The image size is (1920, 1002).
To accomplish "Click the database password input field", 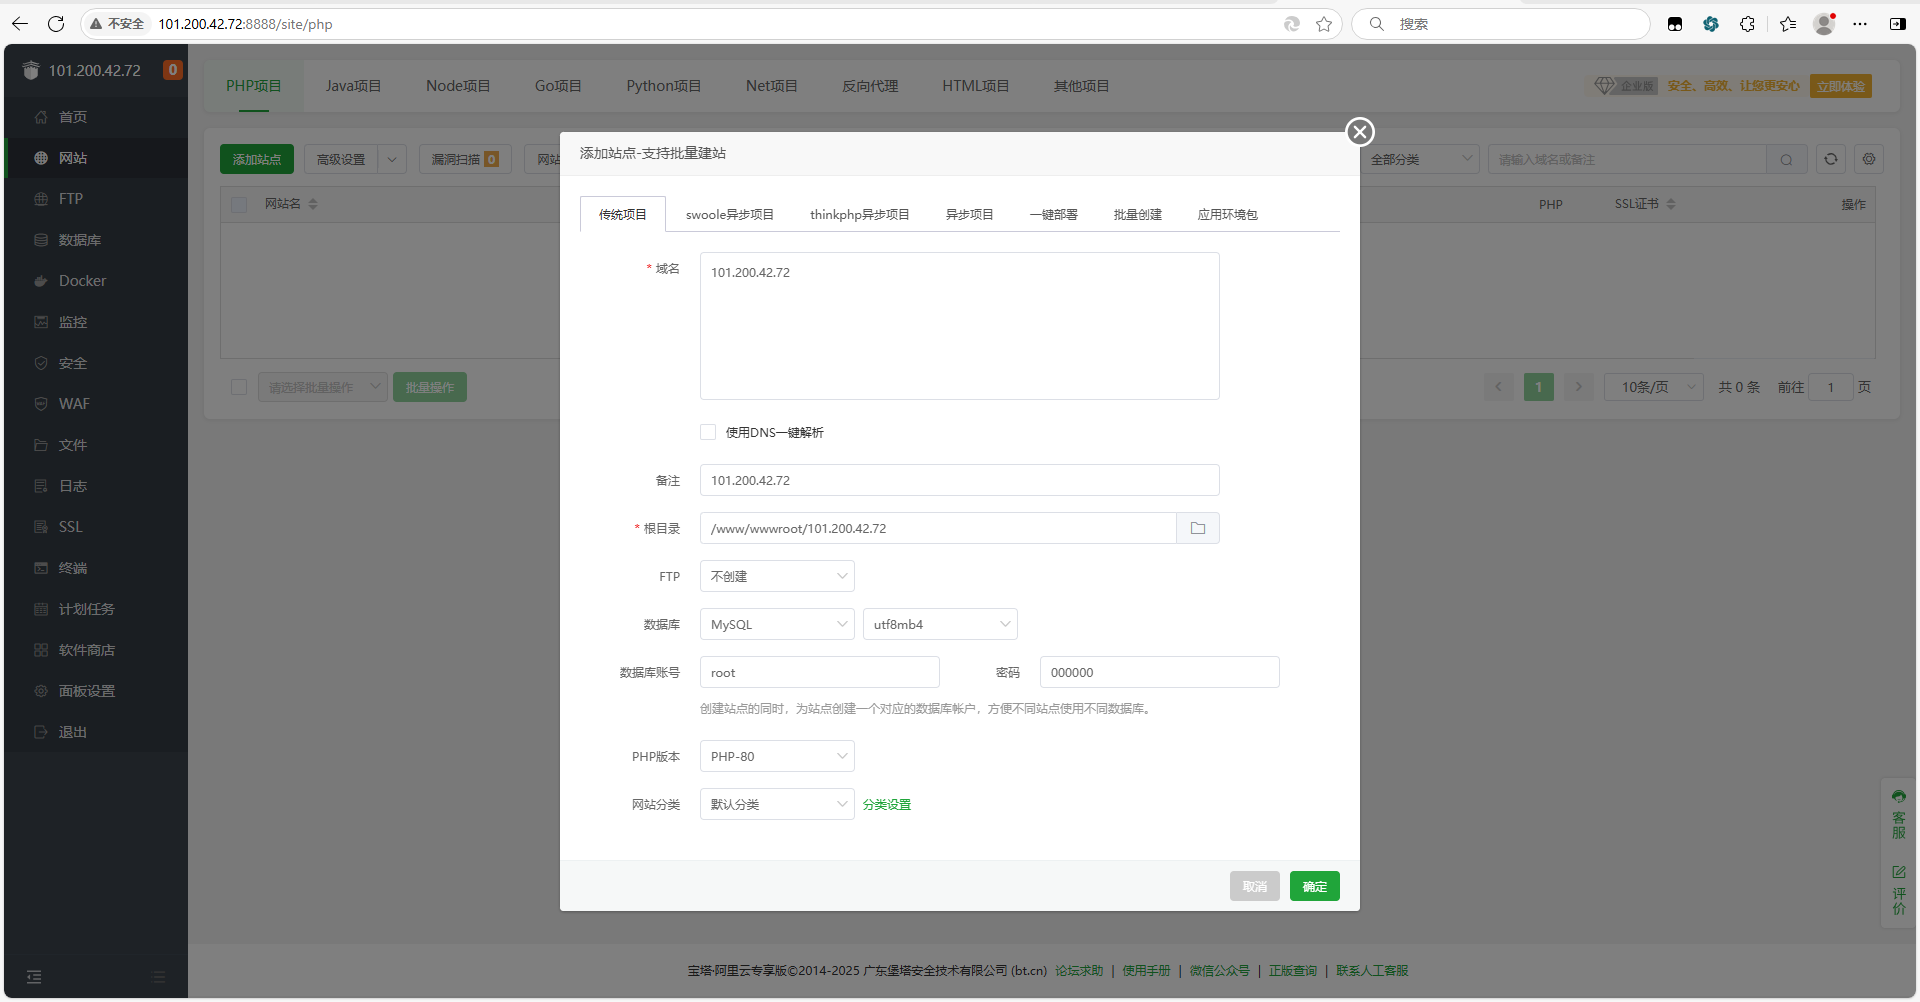I will pos(1159,672).
